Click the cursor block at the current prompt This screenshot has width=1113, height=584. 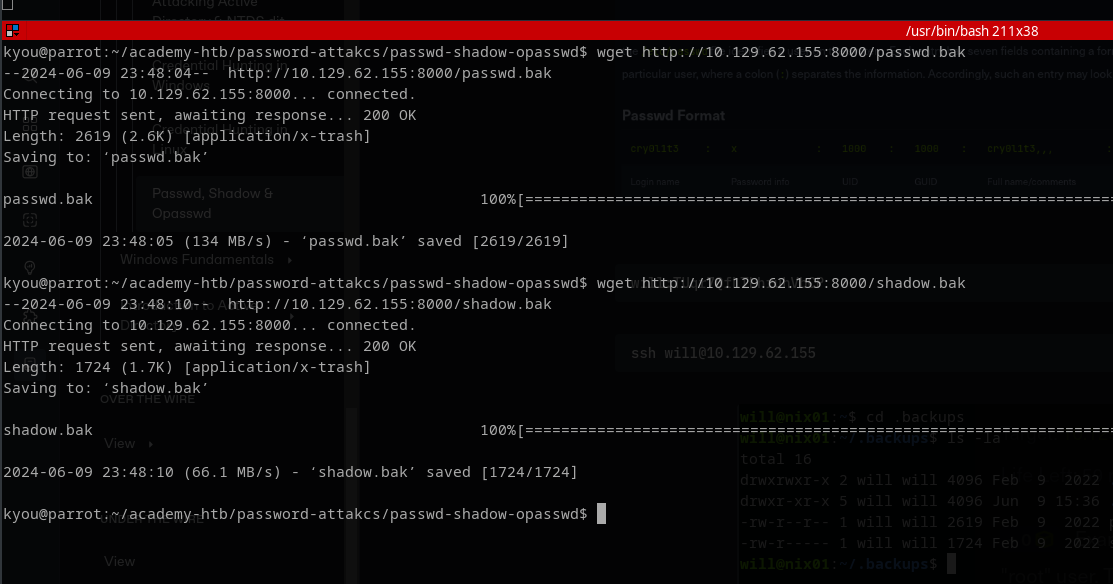601,514
